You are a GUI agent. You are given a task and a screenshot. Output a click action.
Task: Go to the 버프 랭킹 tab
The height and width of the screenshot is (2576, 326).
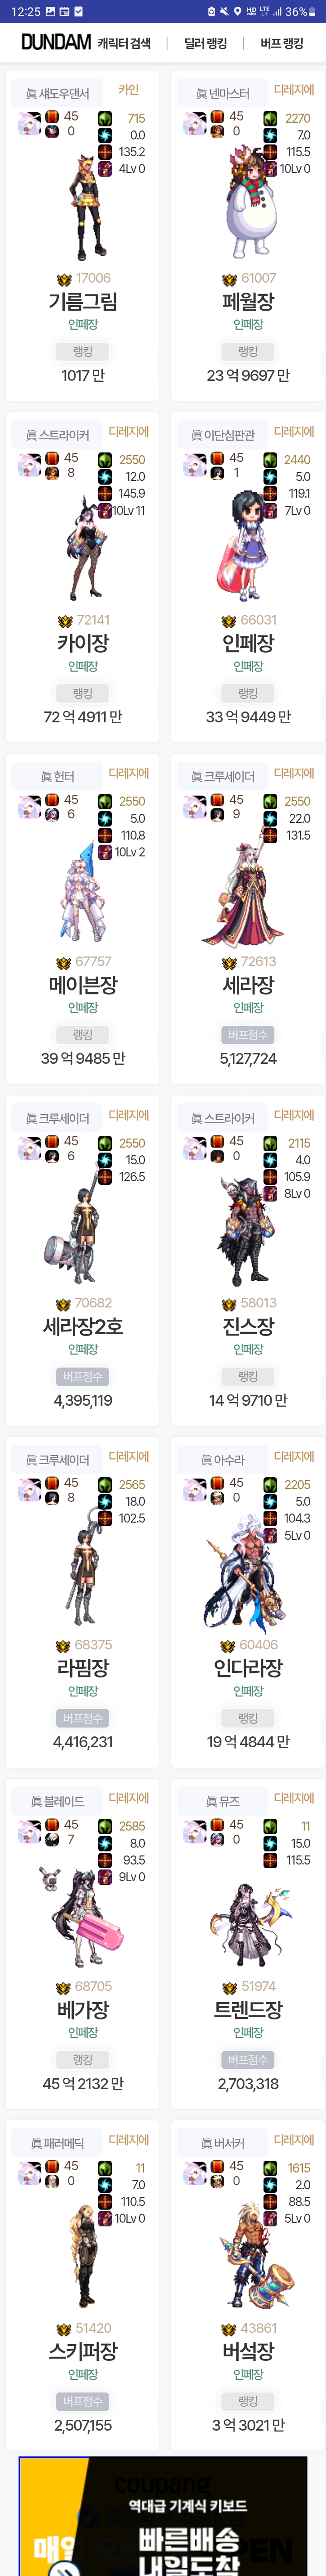[x=281, y=43]
